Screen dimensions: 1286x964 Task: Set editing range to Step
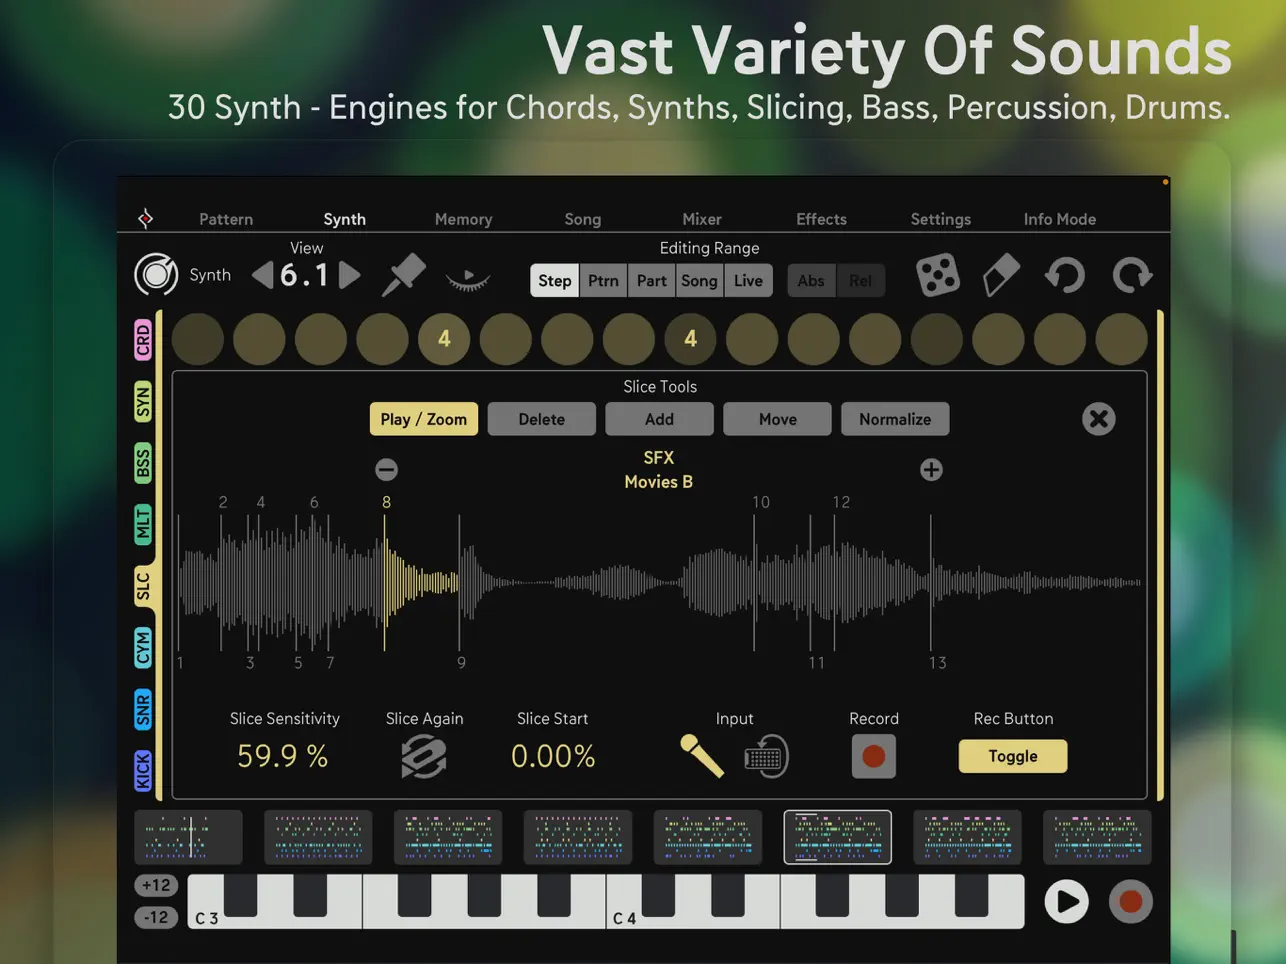point(554,281)
